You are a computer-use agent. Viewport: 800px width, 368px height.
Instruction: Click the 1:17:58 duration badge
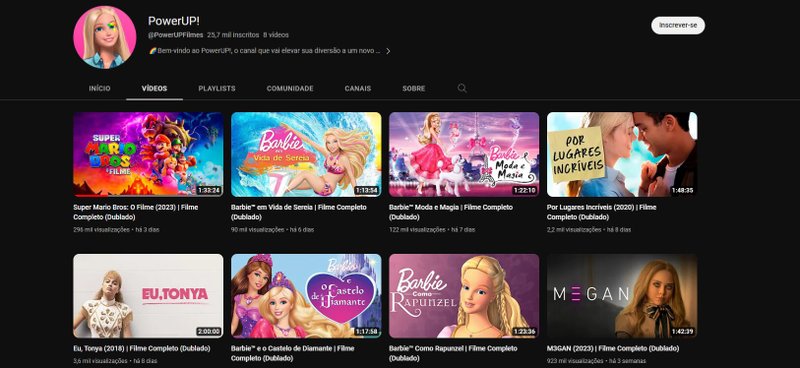(367, 332)
